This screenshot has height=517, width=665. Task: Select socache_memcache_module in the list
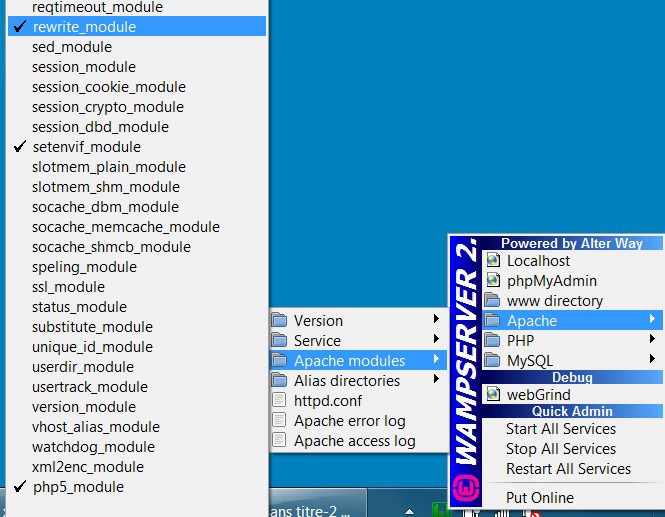pyautogui.click(x=137, y=226)
